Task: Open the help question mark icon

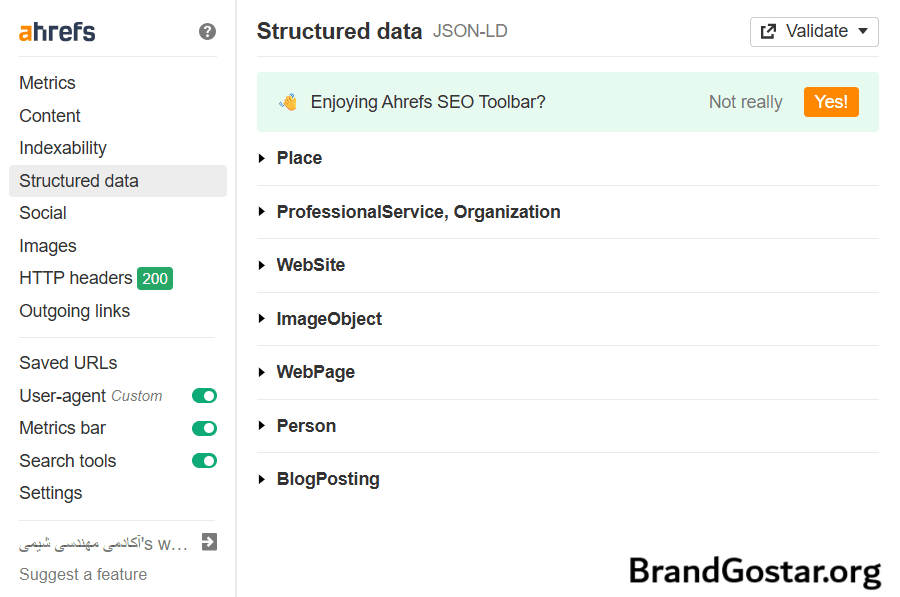Action: click(x=207, y=32)
